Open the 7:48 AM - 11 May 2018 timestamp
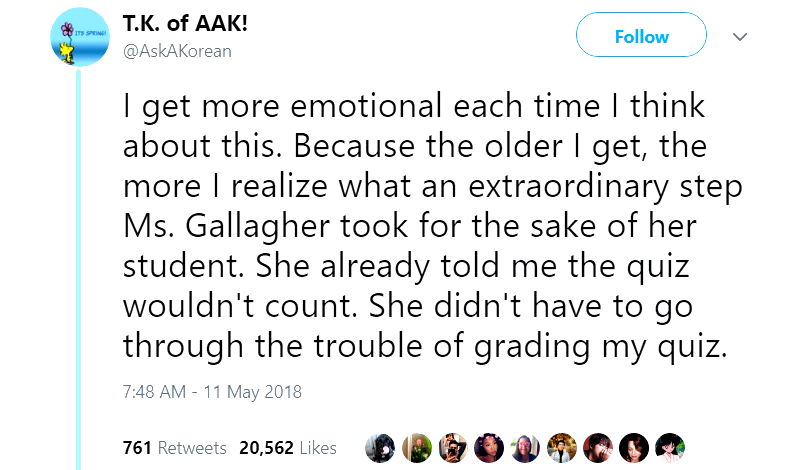 212,391
